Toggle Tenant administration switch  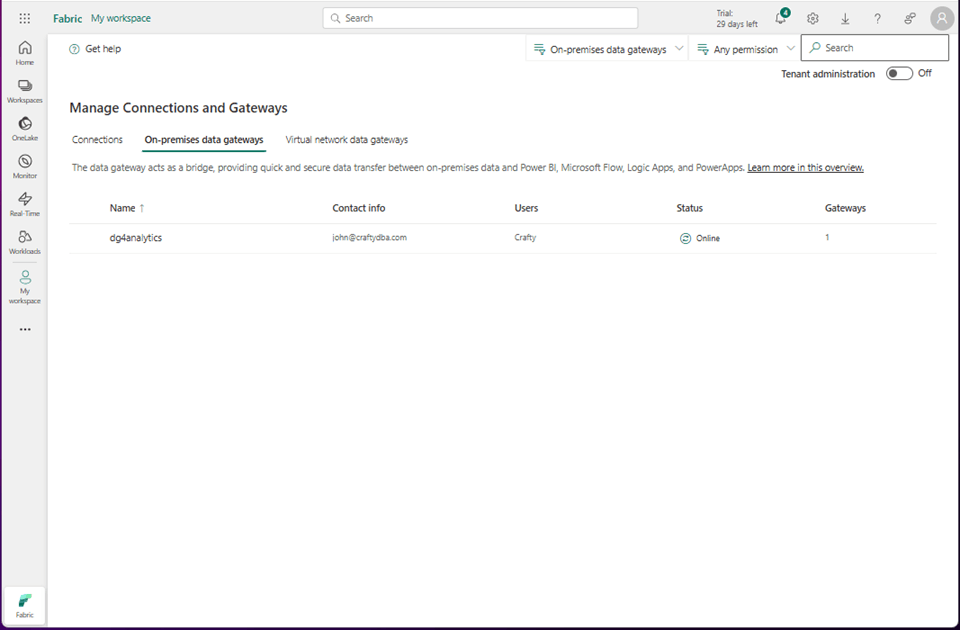tap(899, 73)
